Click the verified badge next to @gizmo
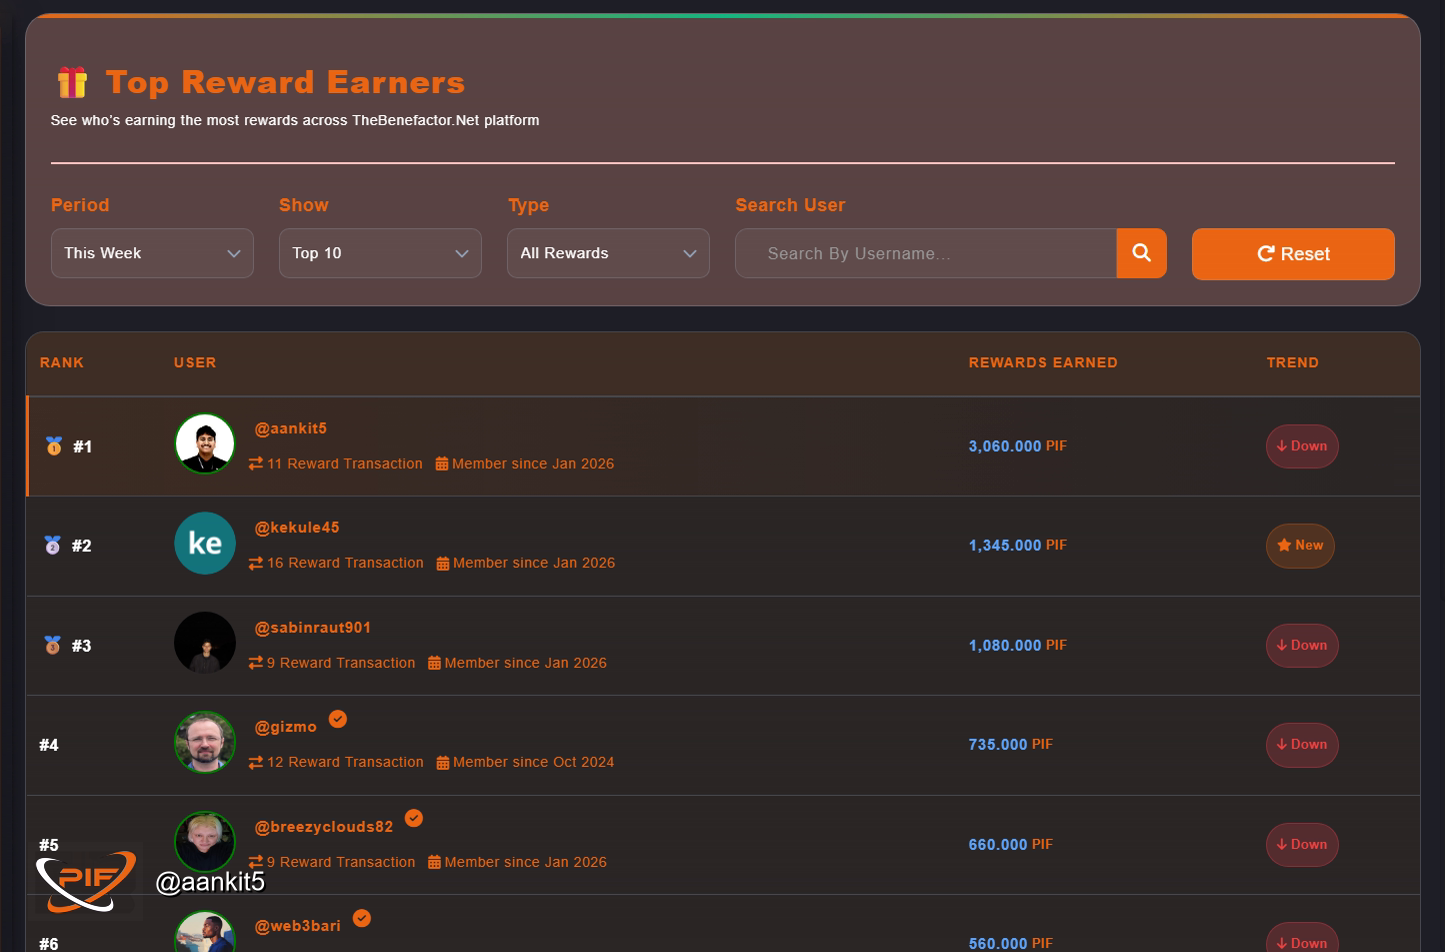The width and height of the screenshot is (1445, 952). (x=338, y=719)
